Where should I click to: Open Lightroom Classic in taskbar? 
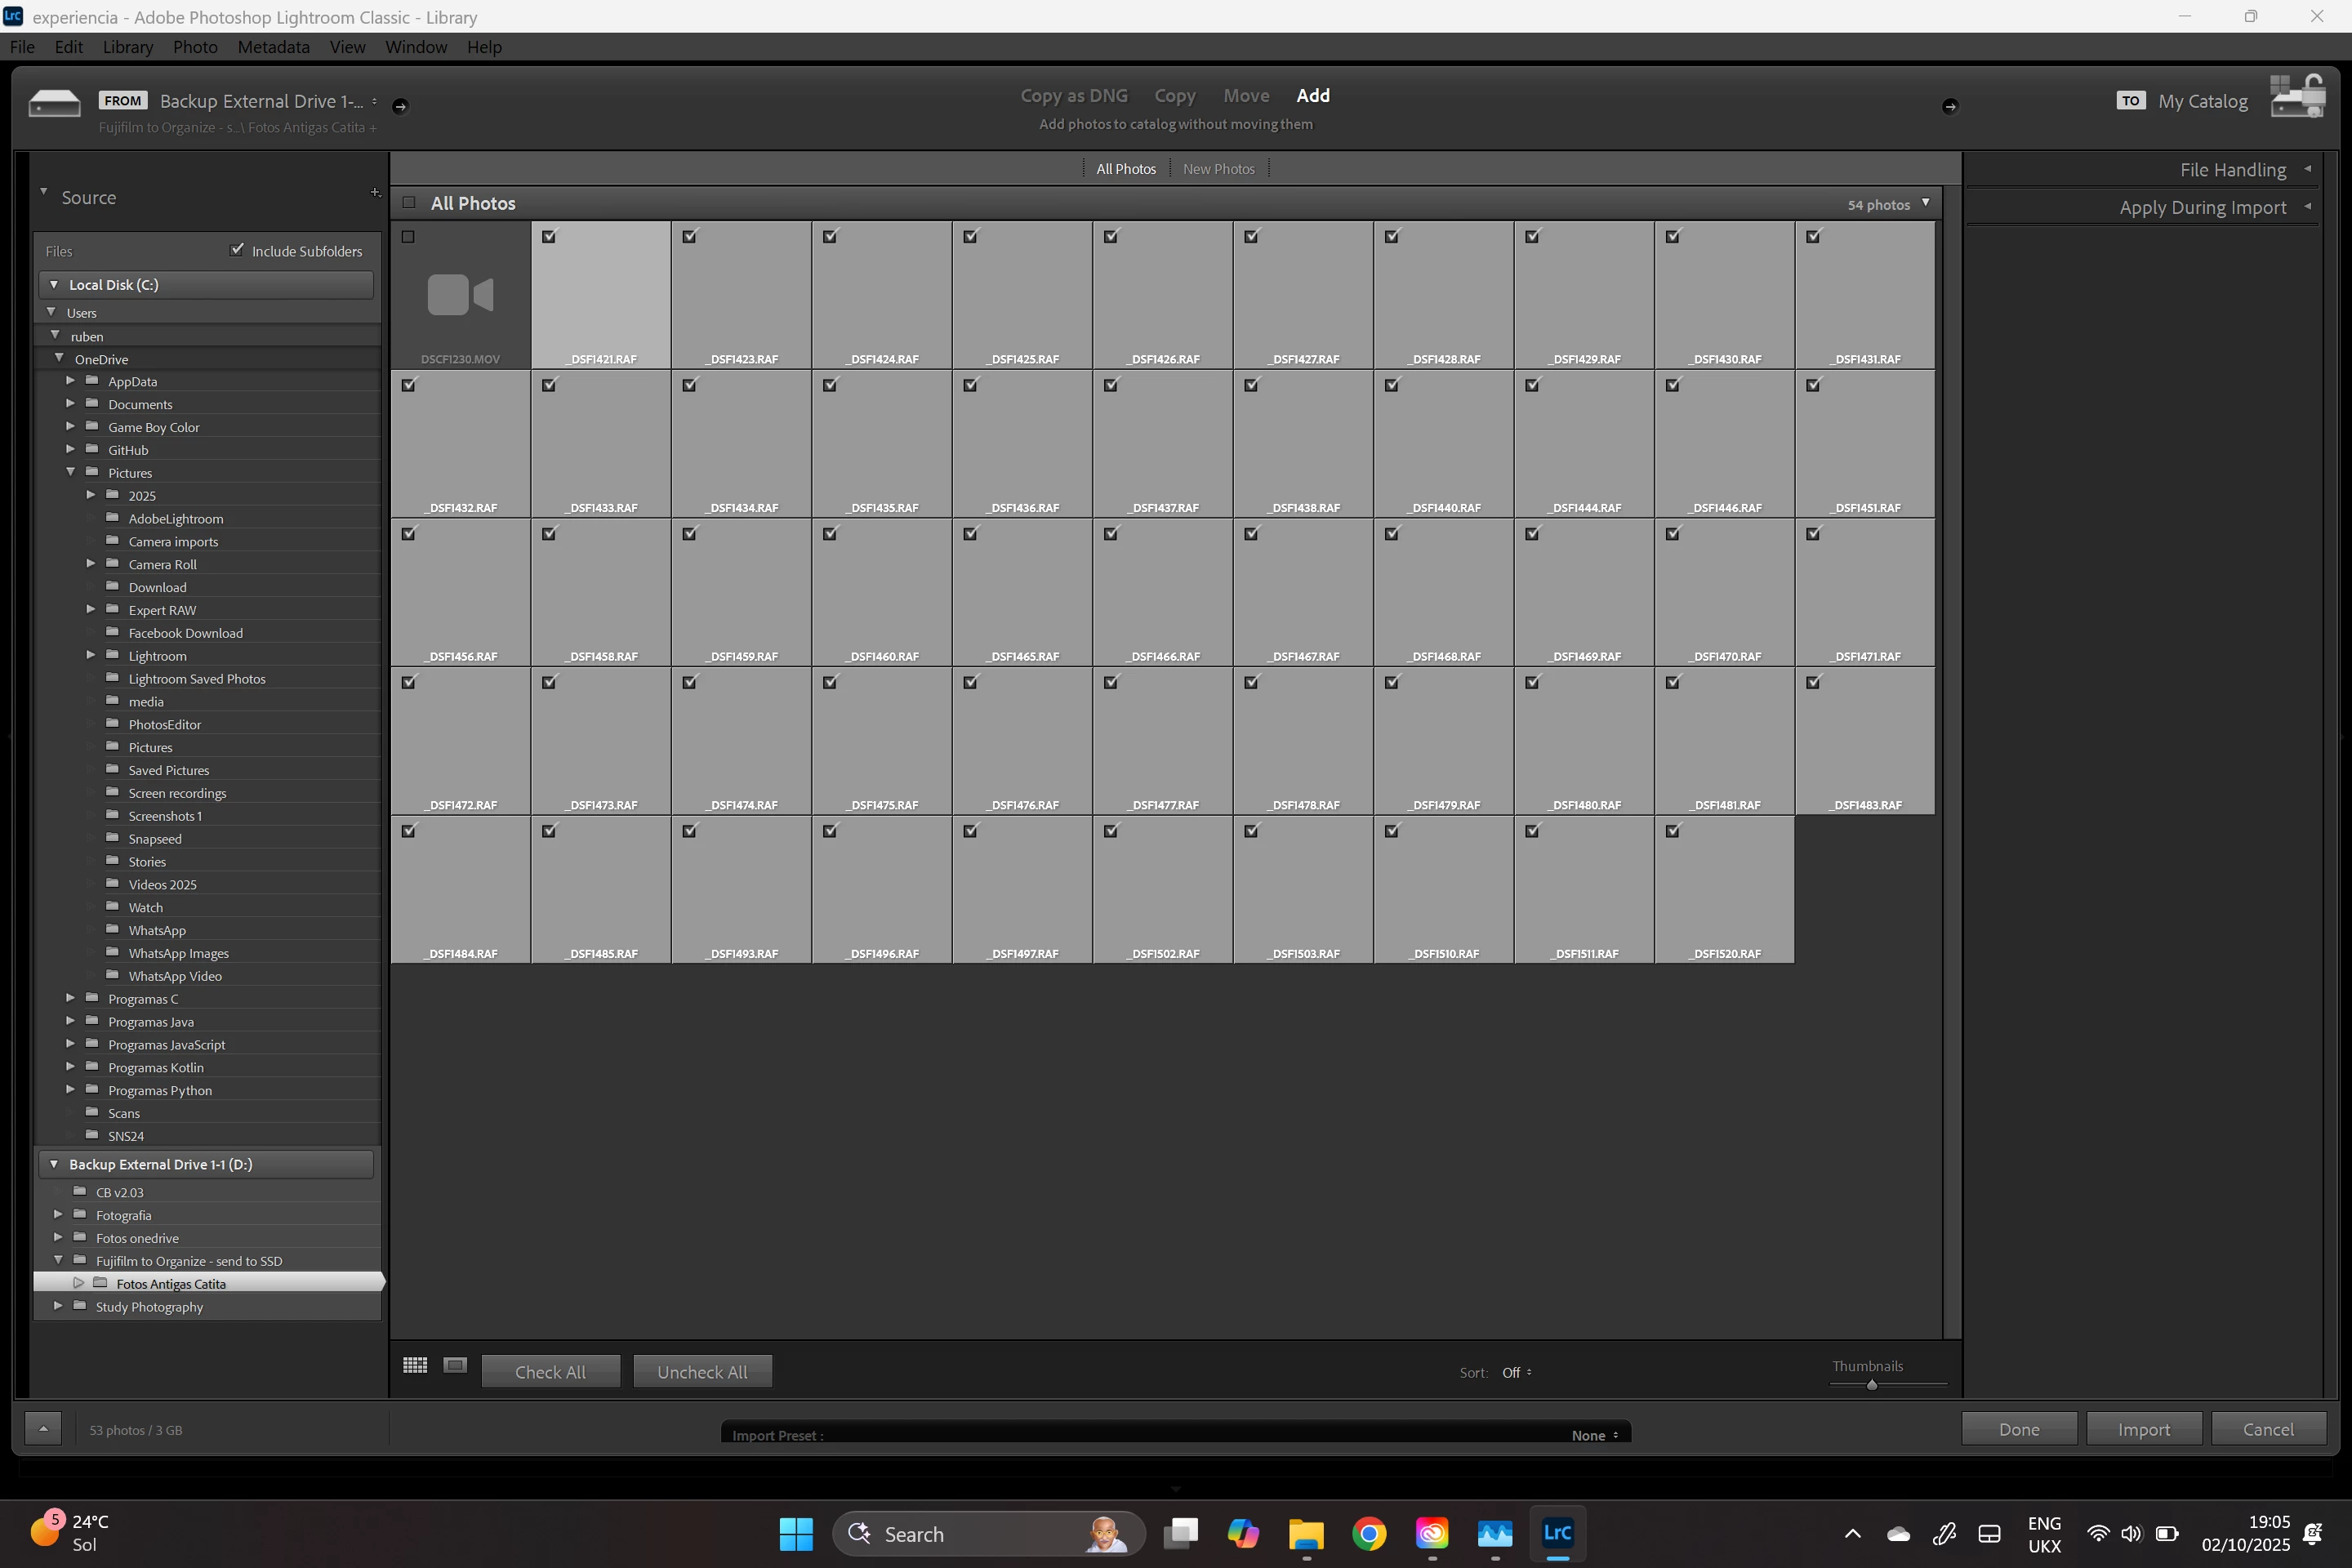(1557, 1533)
